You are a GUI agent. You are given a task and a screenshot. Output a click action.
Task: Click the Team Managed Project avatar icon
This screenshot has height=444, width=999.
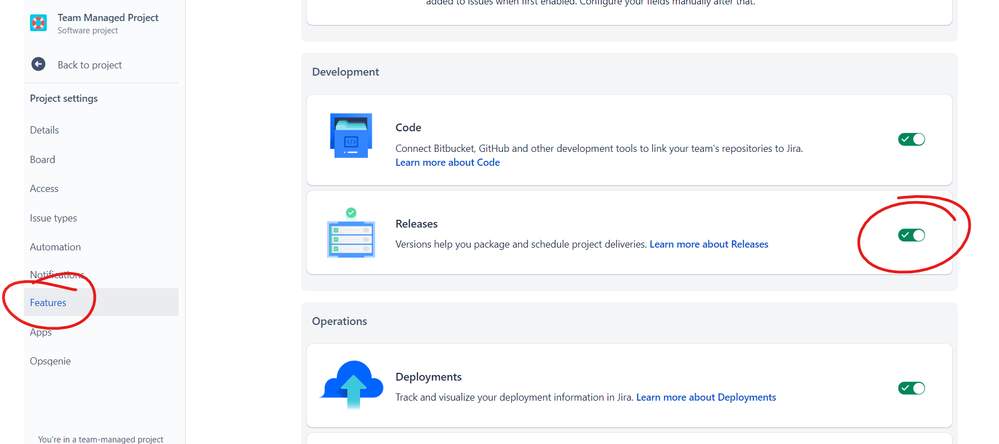click(38, 23)
